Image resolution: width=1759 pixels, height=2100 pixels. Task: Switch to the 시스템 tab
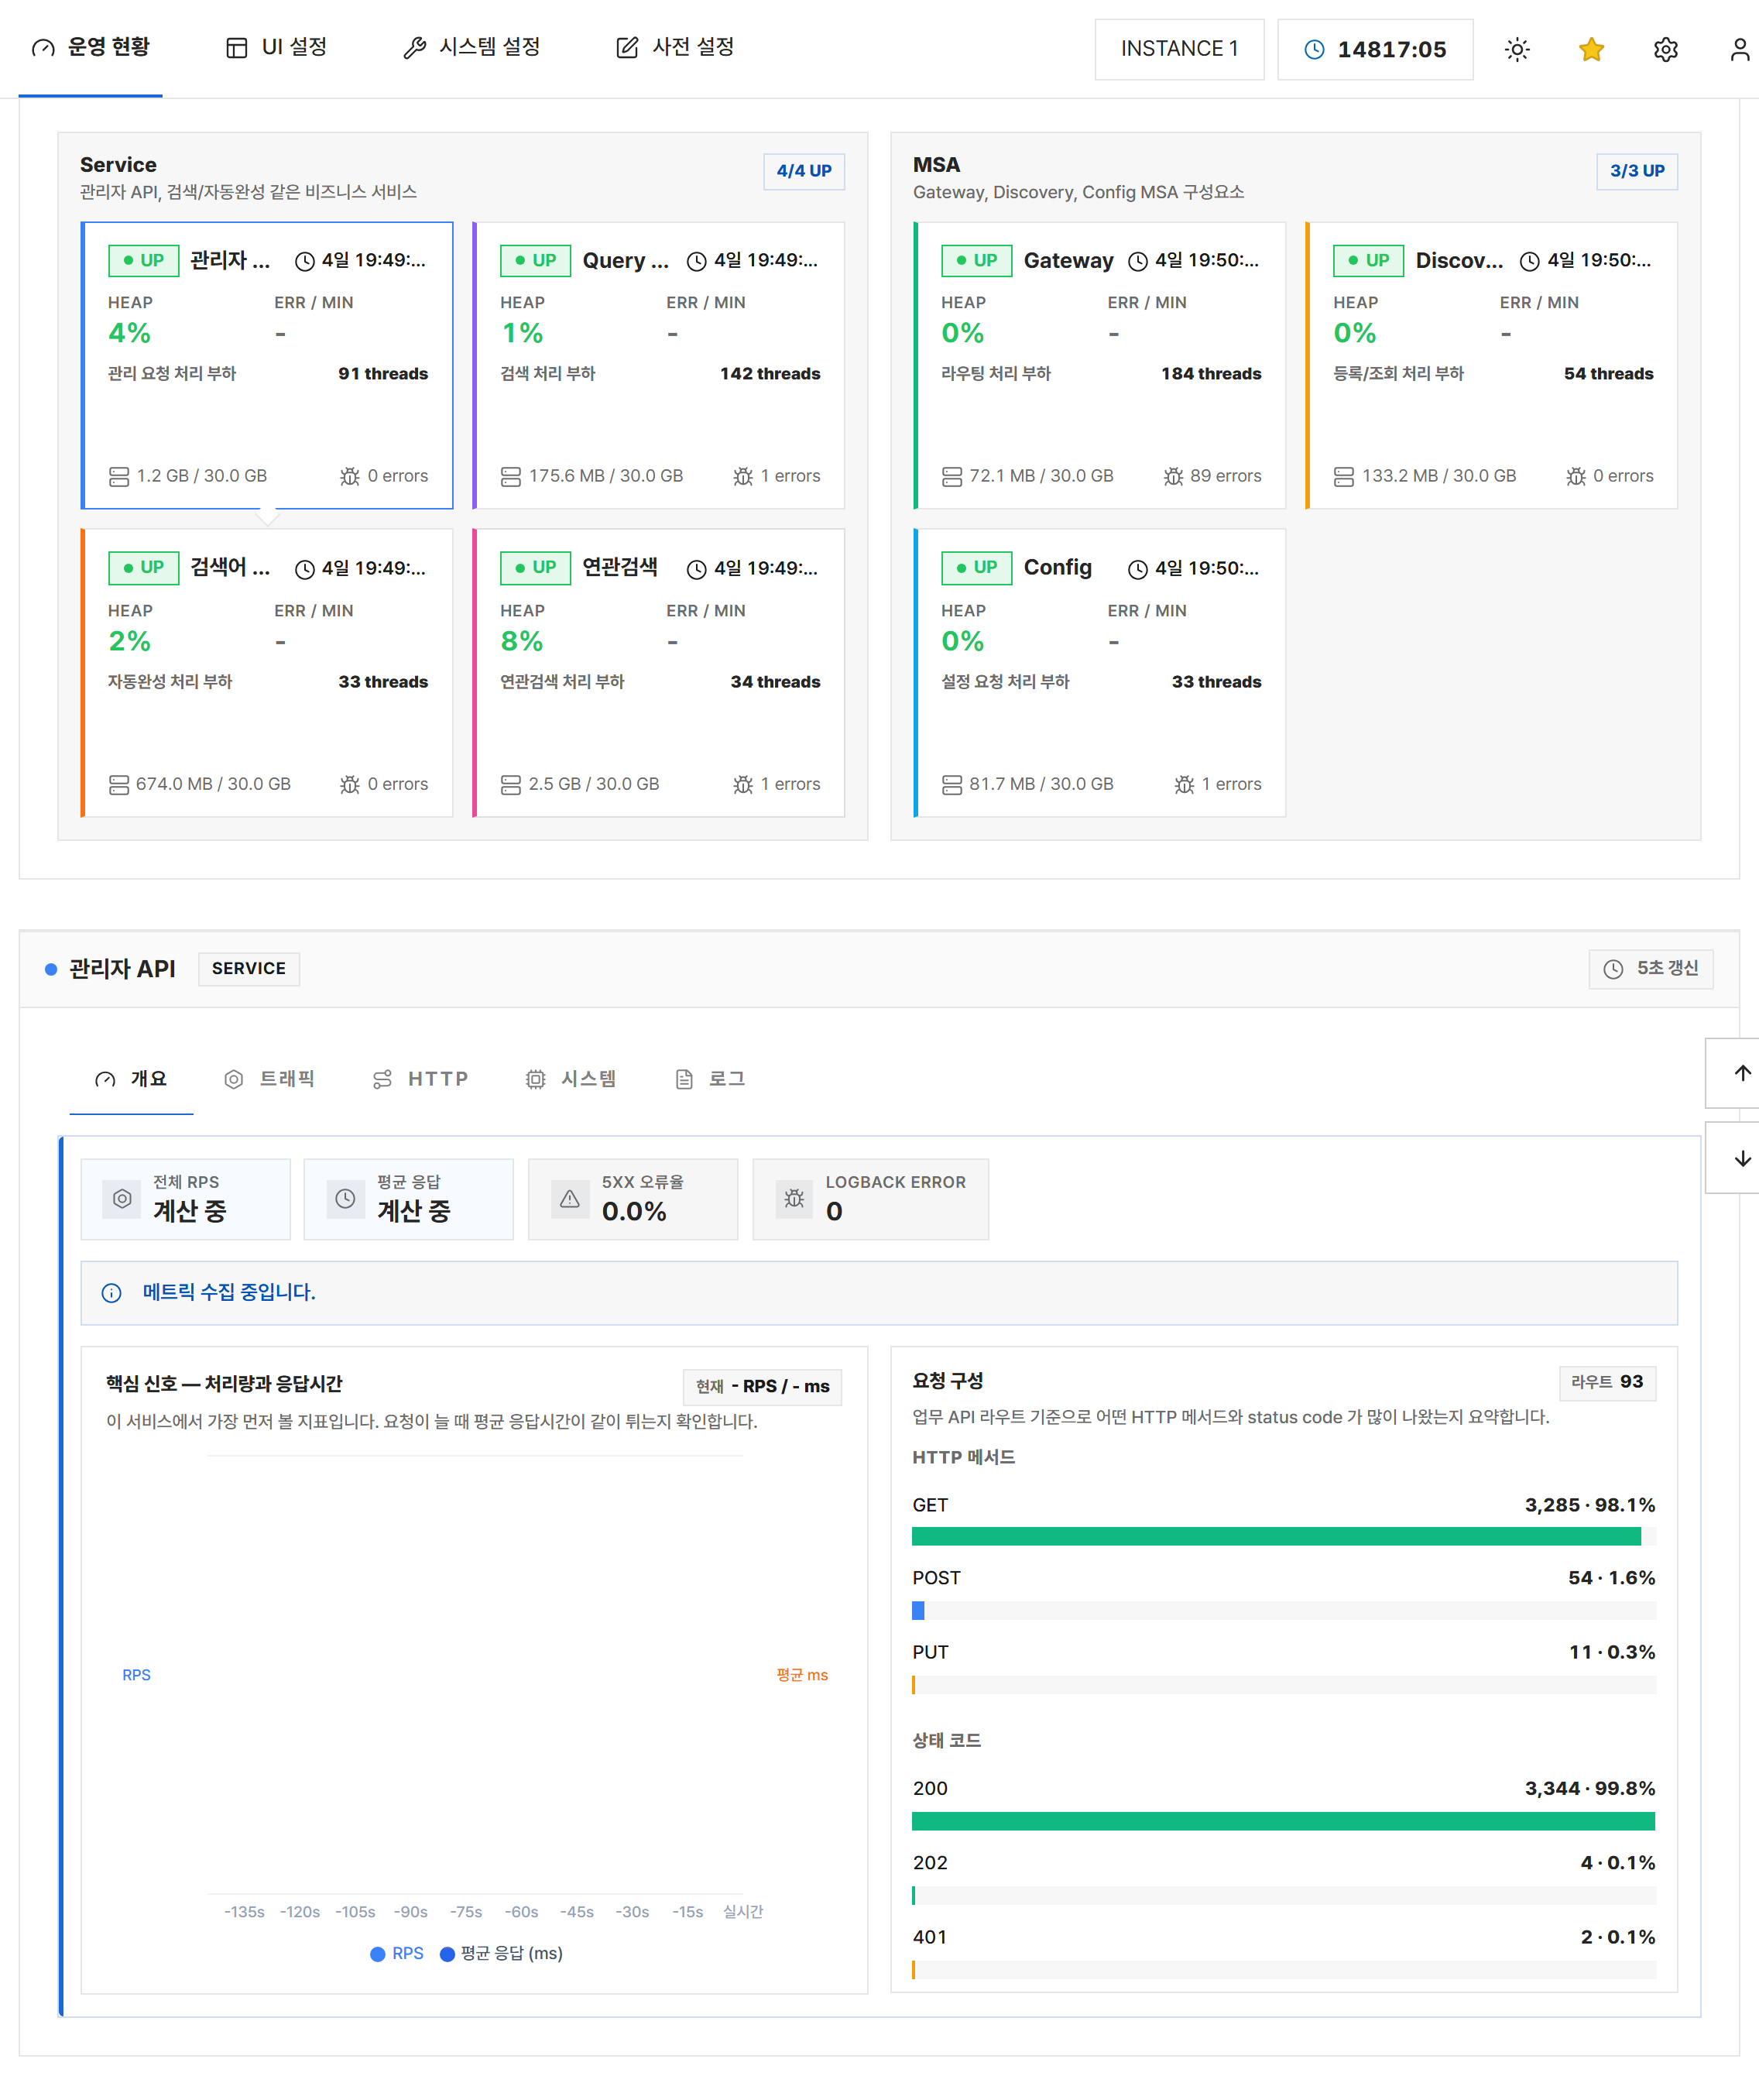[x=571, y=1078]
